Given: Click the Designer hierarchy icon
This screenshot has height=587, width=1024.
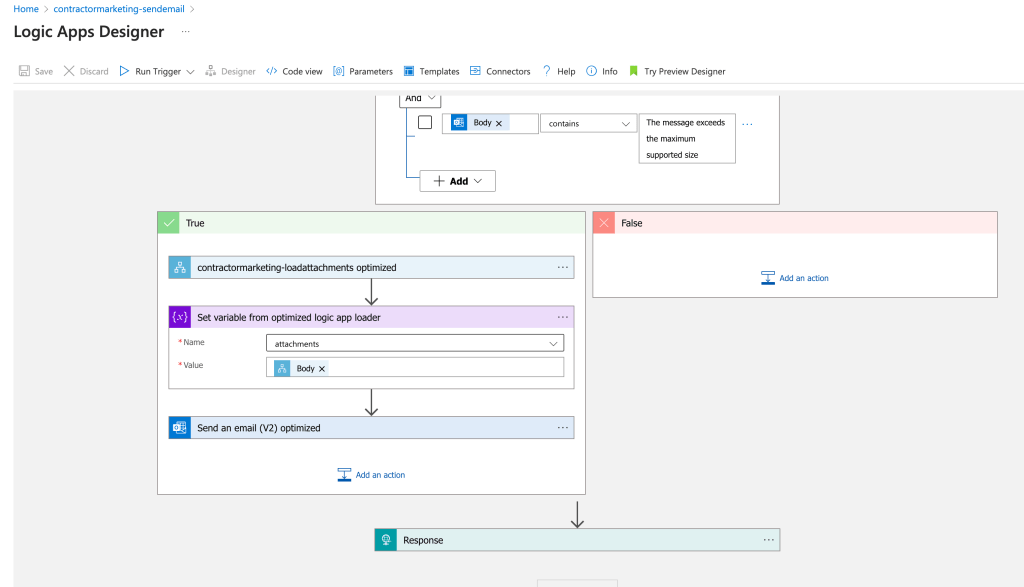Looking at the screenshot, I should click(x=210, y=71).
